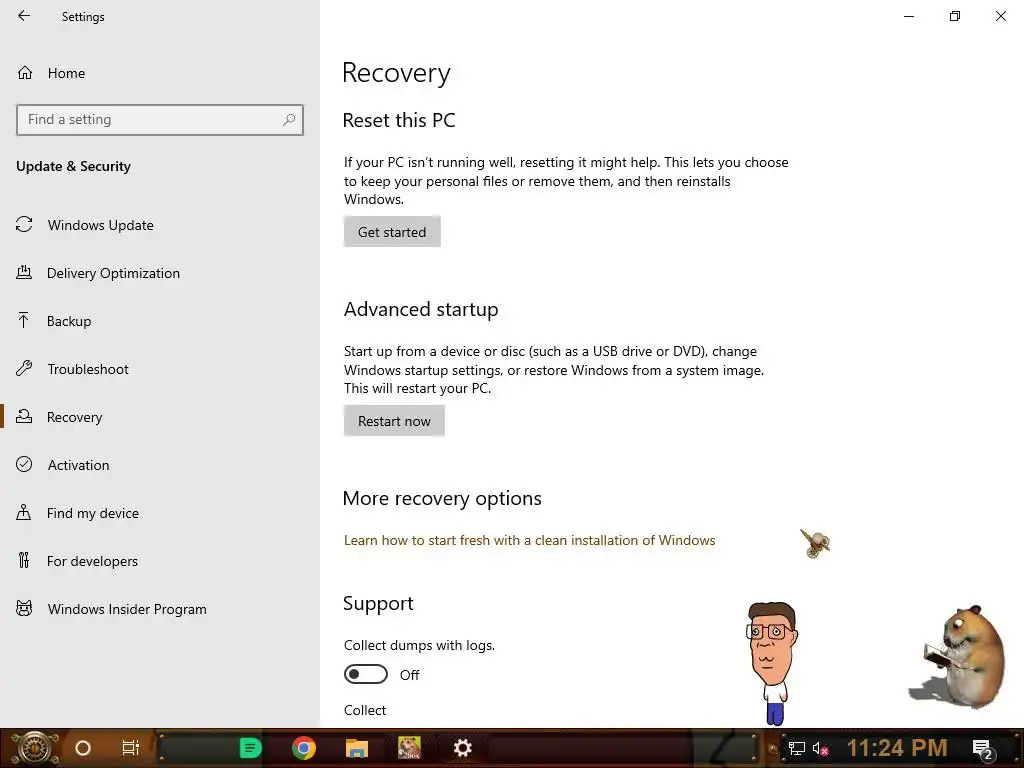Toggle Collect dumps with logs switch
This screenshot has width=1024, height=768.
coord(366,674)
